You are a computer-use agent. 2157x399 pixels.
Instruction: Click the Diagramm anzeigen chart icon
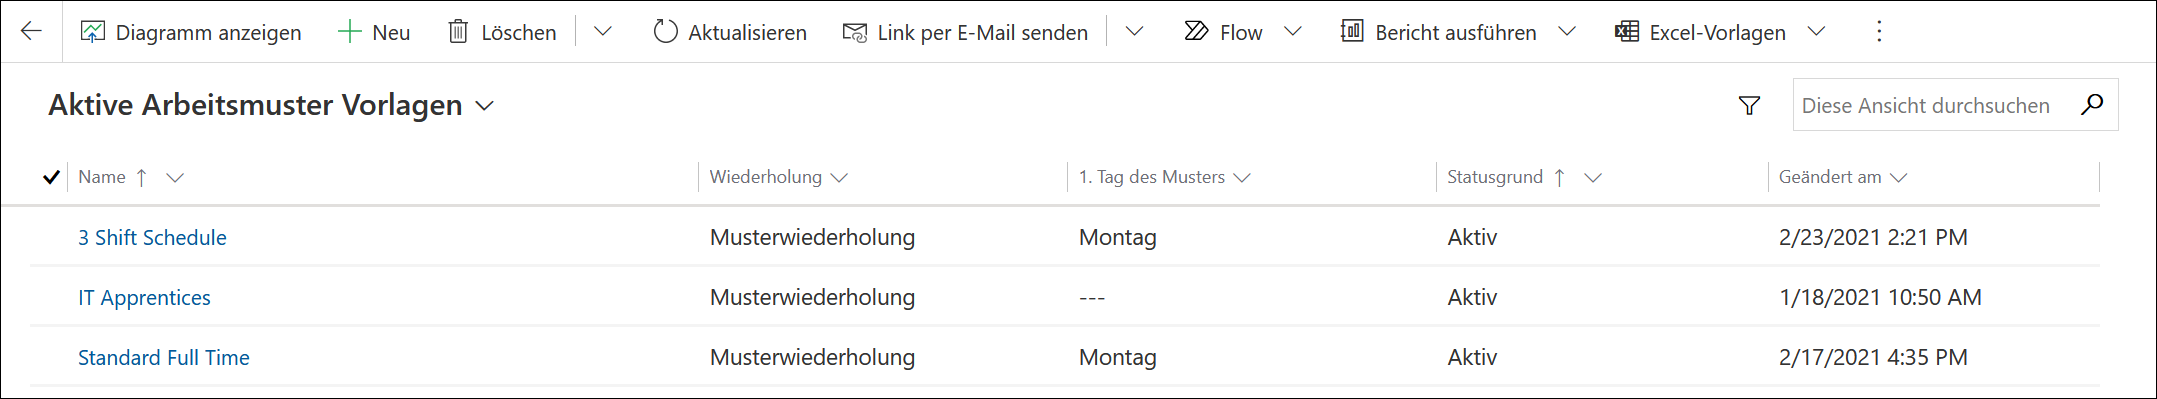pos(92,32)
